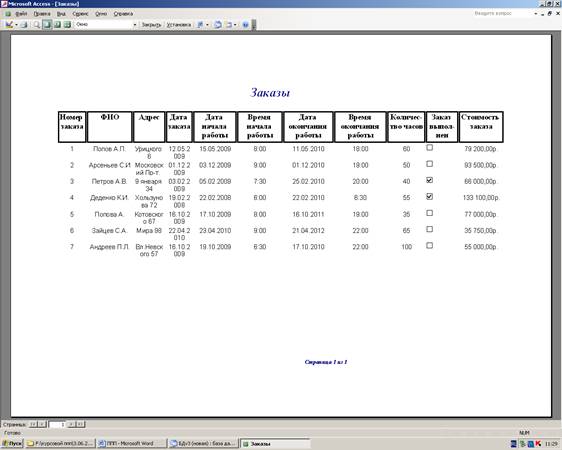Viewport: 562px width, 450px height.
Task: Expand the New Object dropdown arrow
Action: point(235,25)
